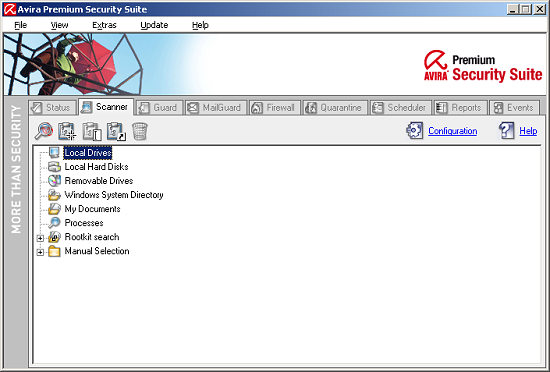
Task: Click the create desktop shortcut profile icon
Action: point(116,131)
